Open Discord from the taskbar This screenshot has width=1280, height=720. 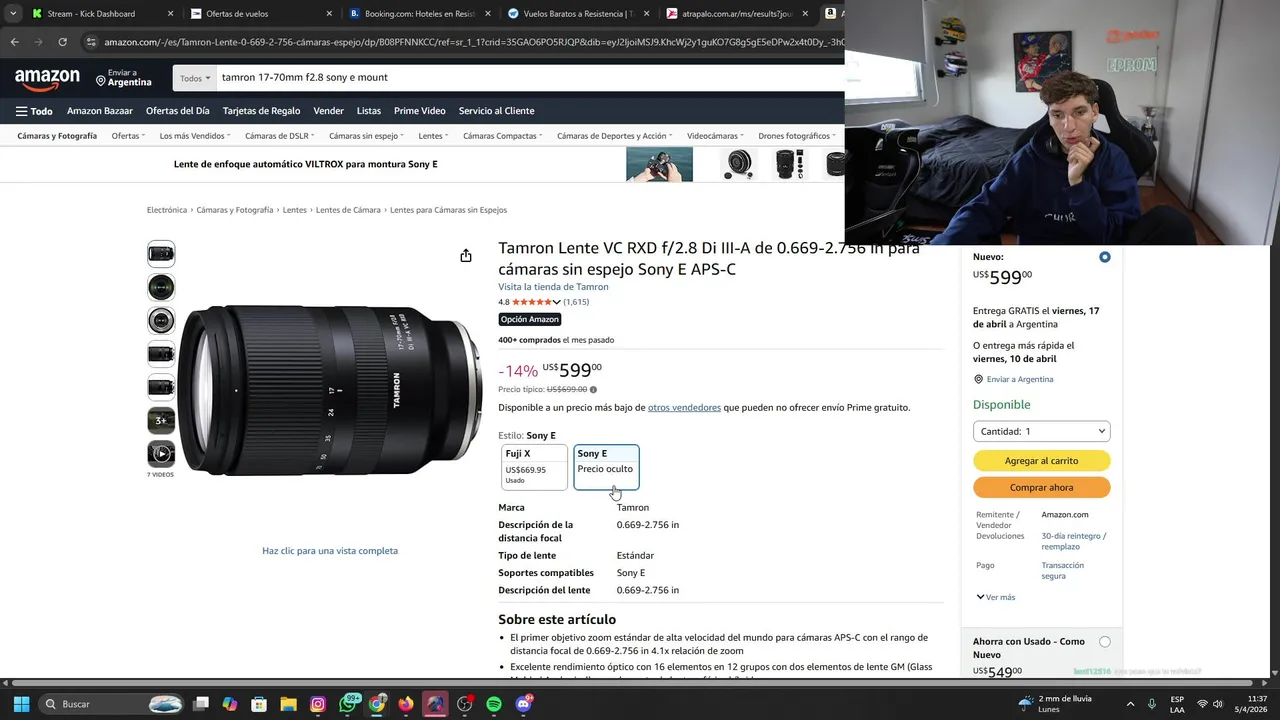[523, 704]
